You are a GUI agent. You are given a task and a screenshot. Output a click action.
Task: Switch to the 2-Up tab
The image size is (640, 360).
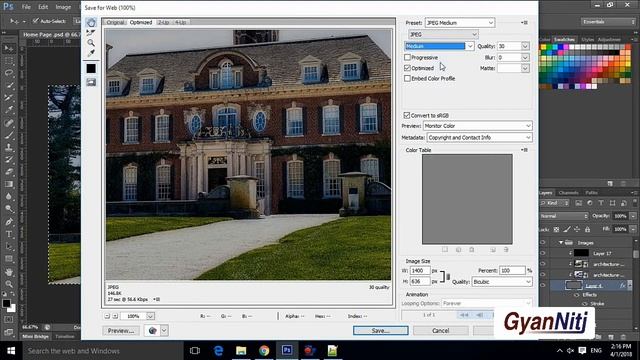pyautogui.click(x=163, y=22)
